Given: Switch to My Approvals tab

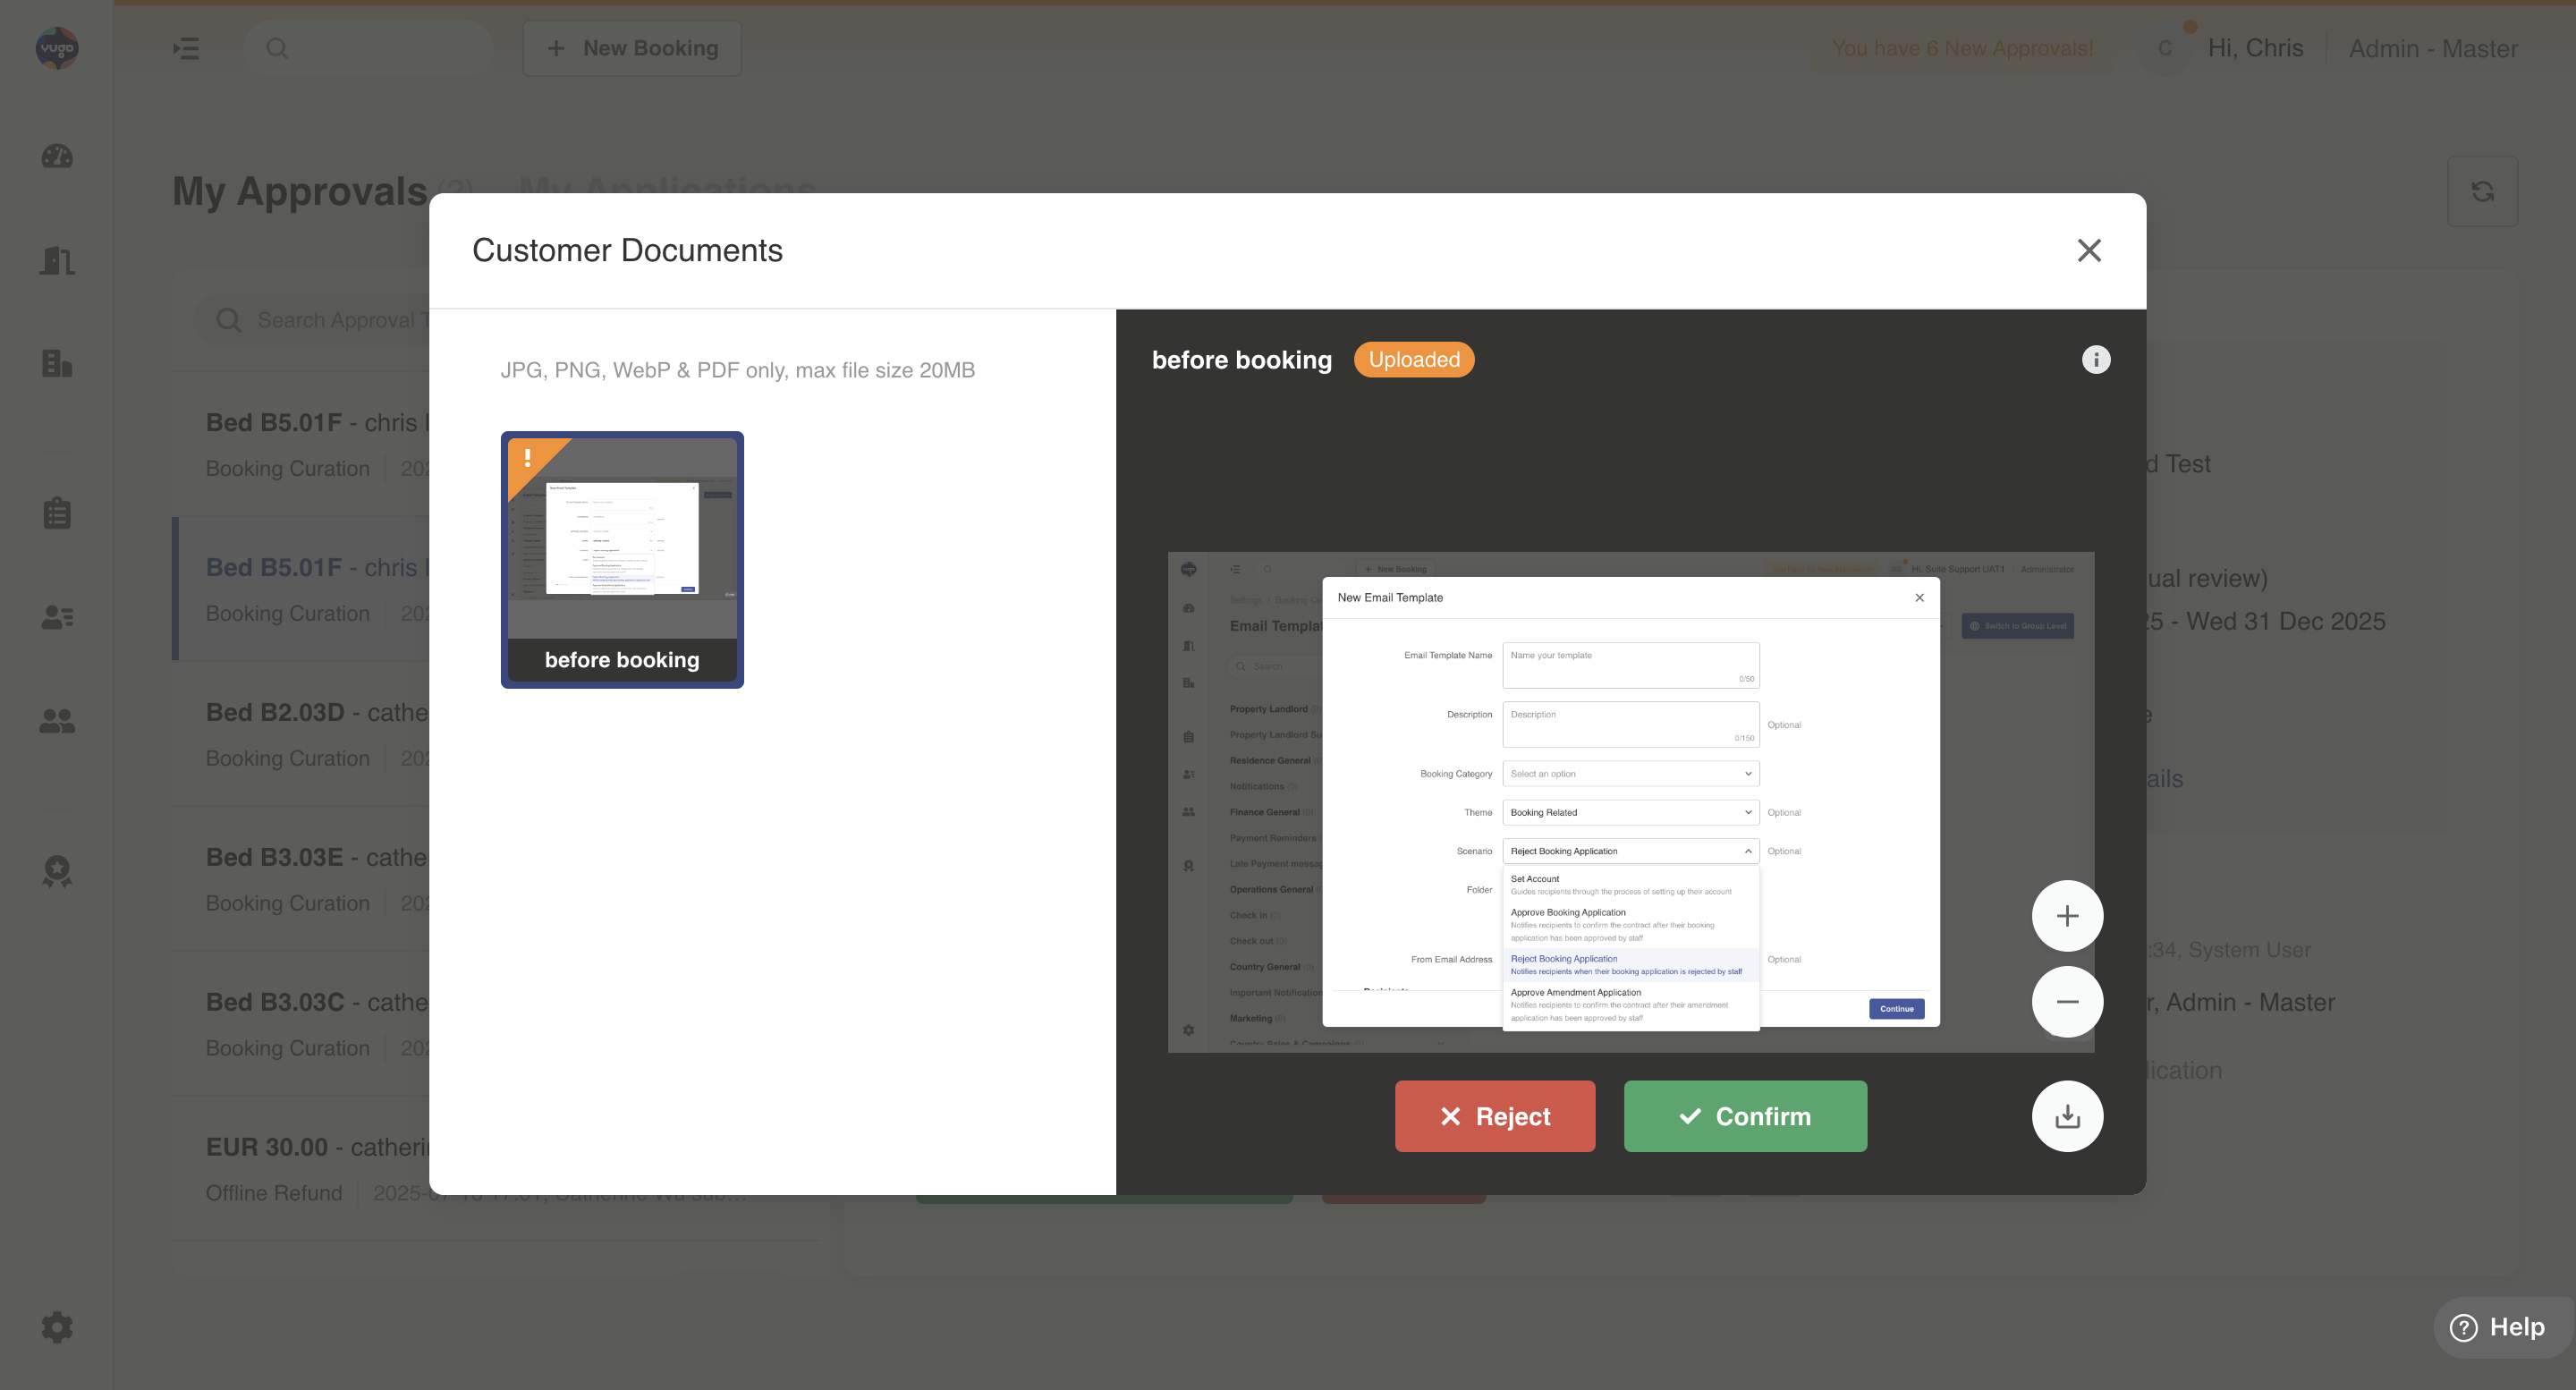Looking at the screenshot, I should coord(300,191).
